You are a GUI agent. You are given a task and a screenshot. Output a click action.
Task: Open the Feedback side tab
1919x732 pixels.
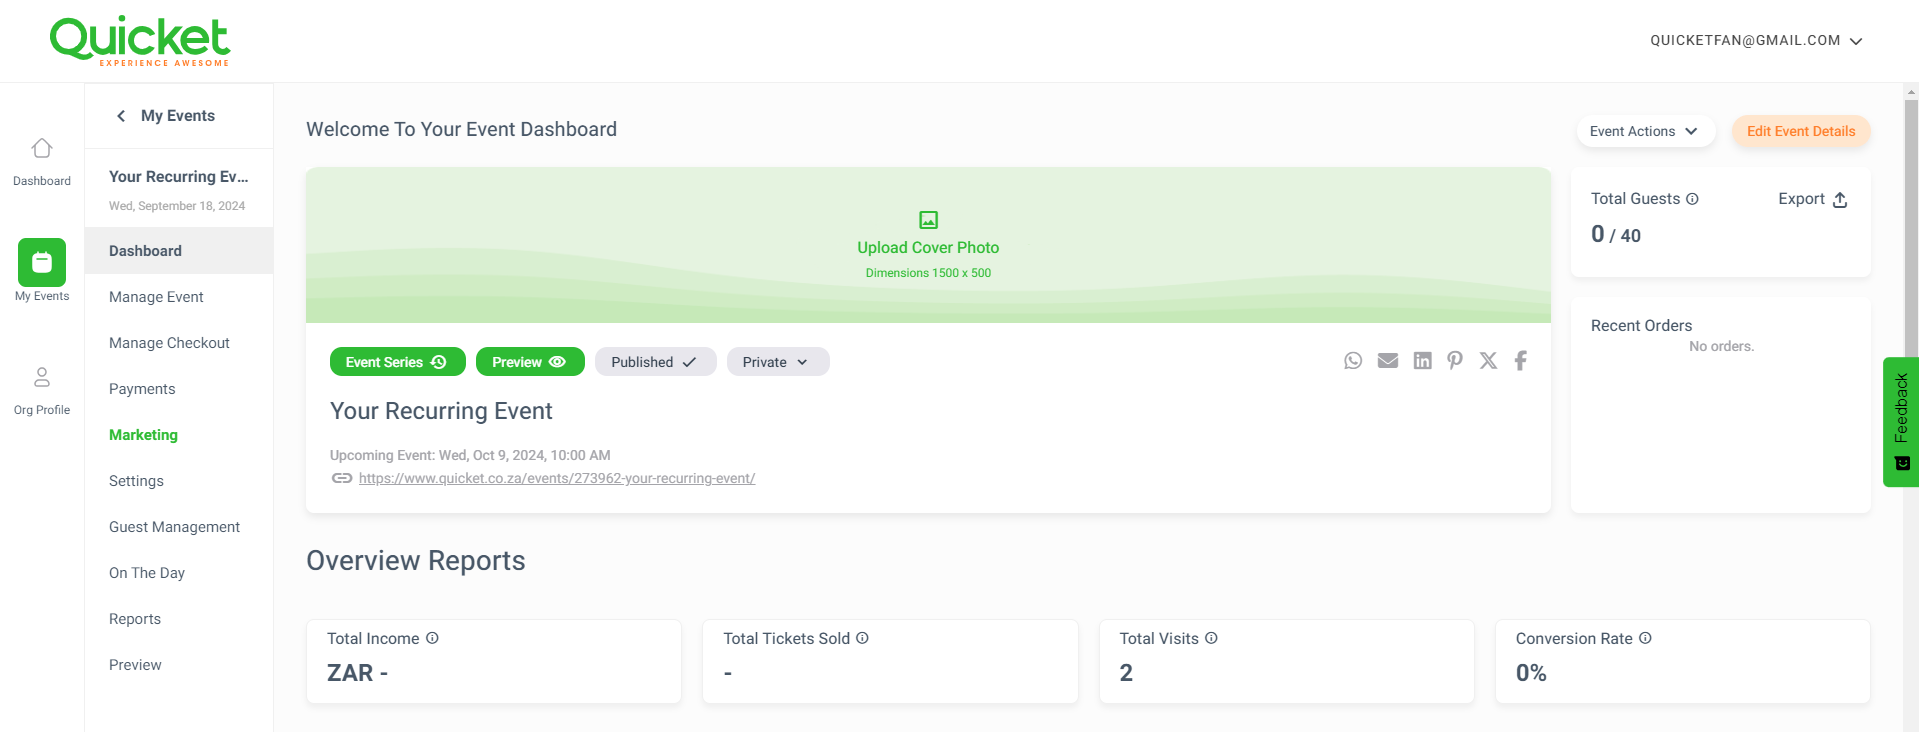(x=1900, y=421)
